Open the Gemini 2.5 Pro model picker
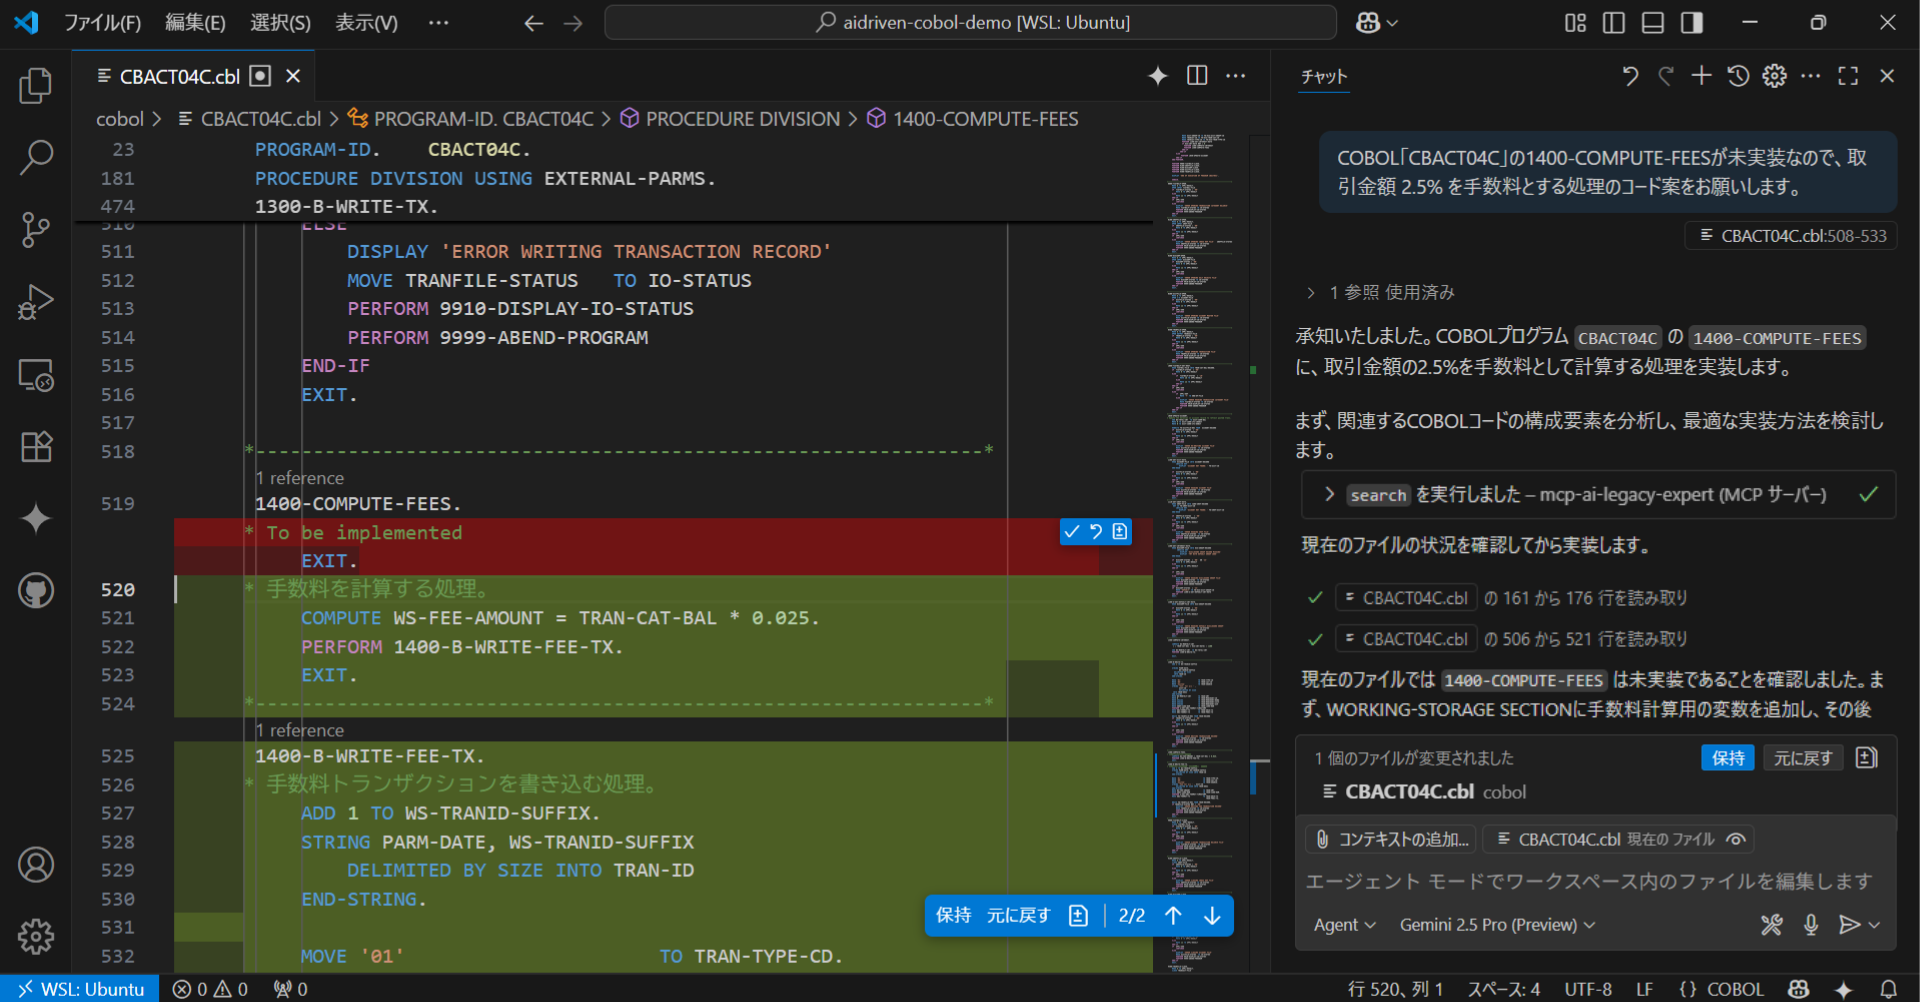The image size is (1920, 1002). click(1497, 925)
